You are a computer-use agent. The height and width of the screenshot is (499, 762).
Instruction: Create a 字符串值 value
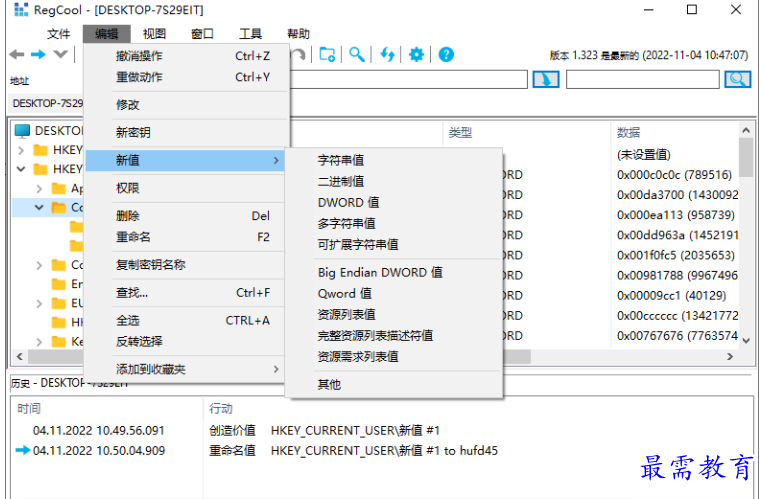point(394,160)
